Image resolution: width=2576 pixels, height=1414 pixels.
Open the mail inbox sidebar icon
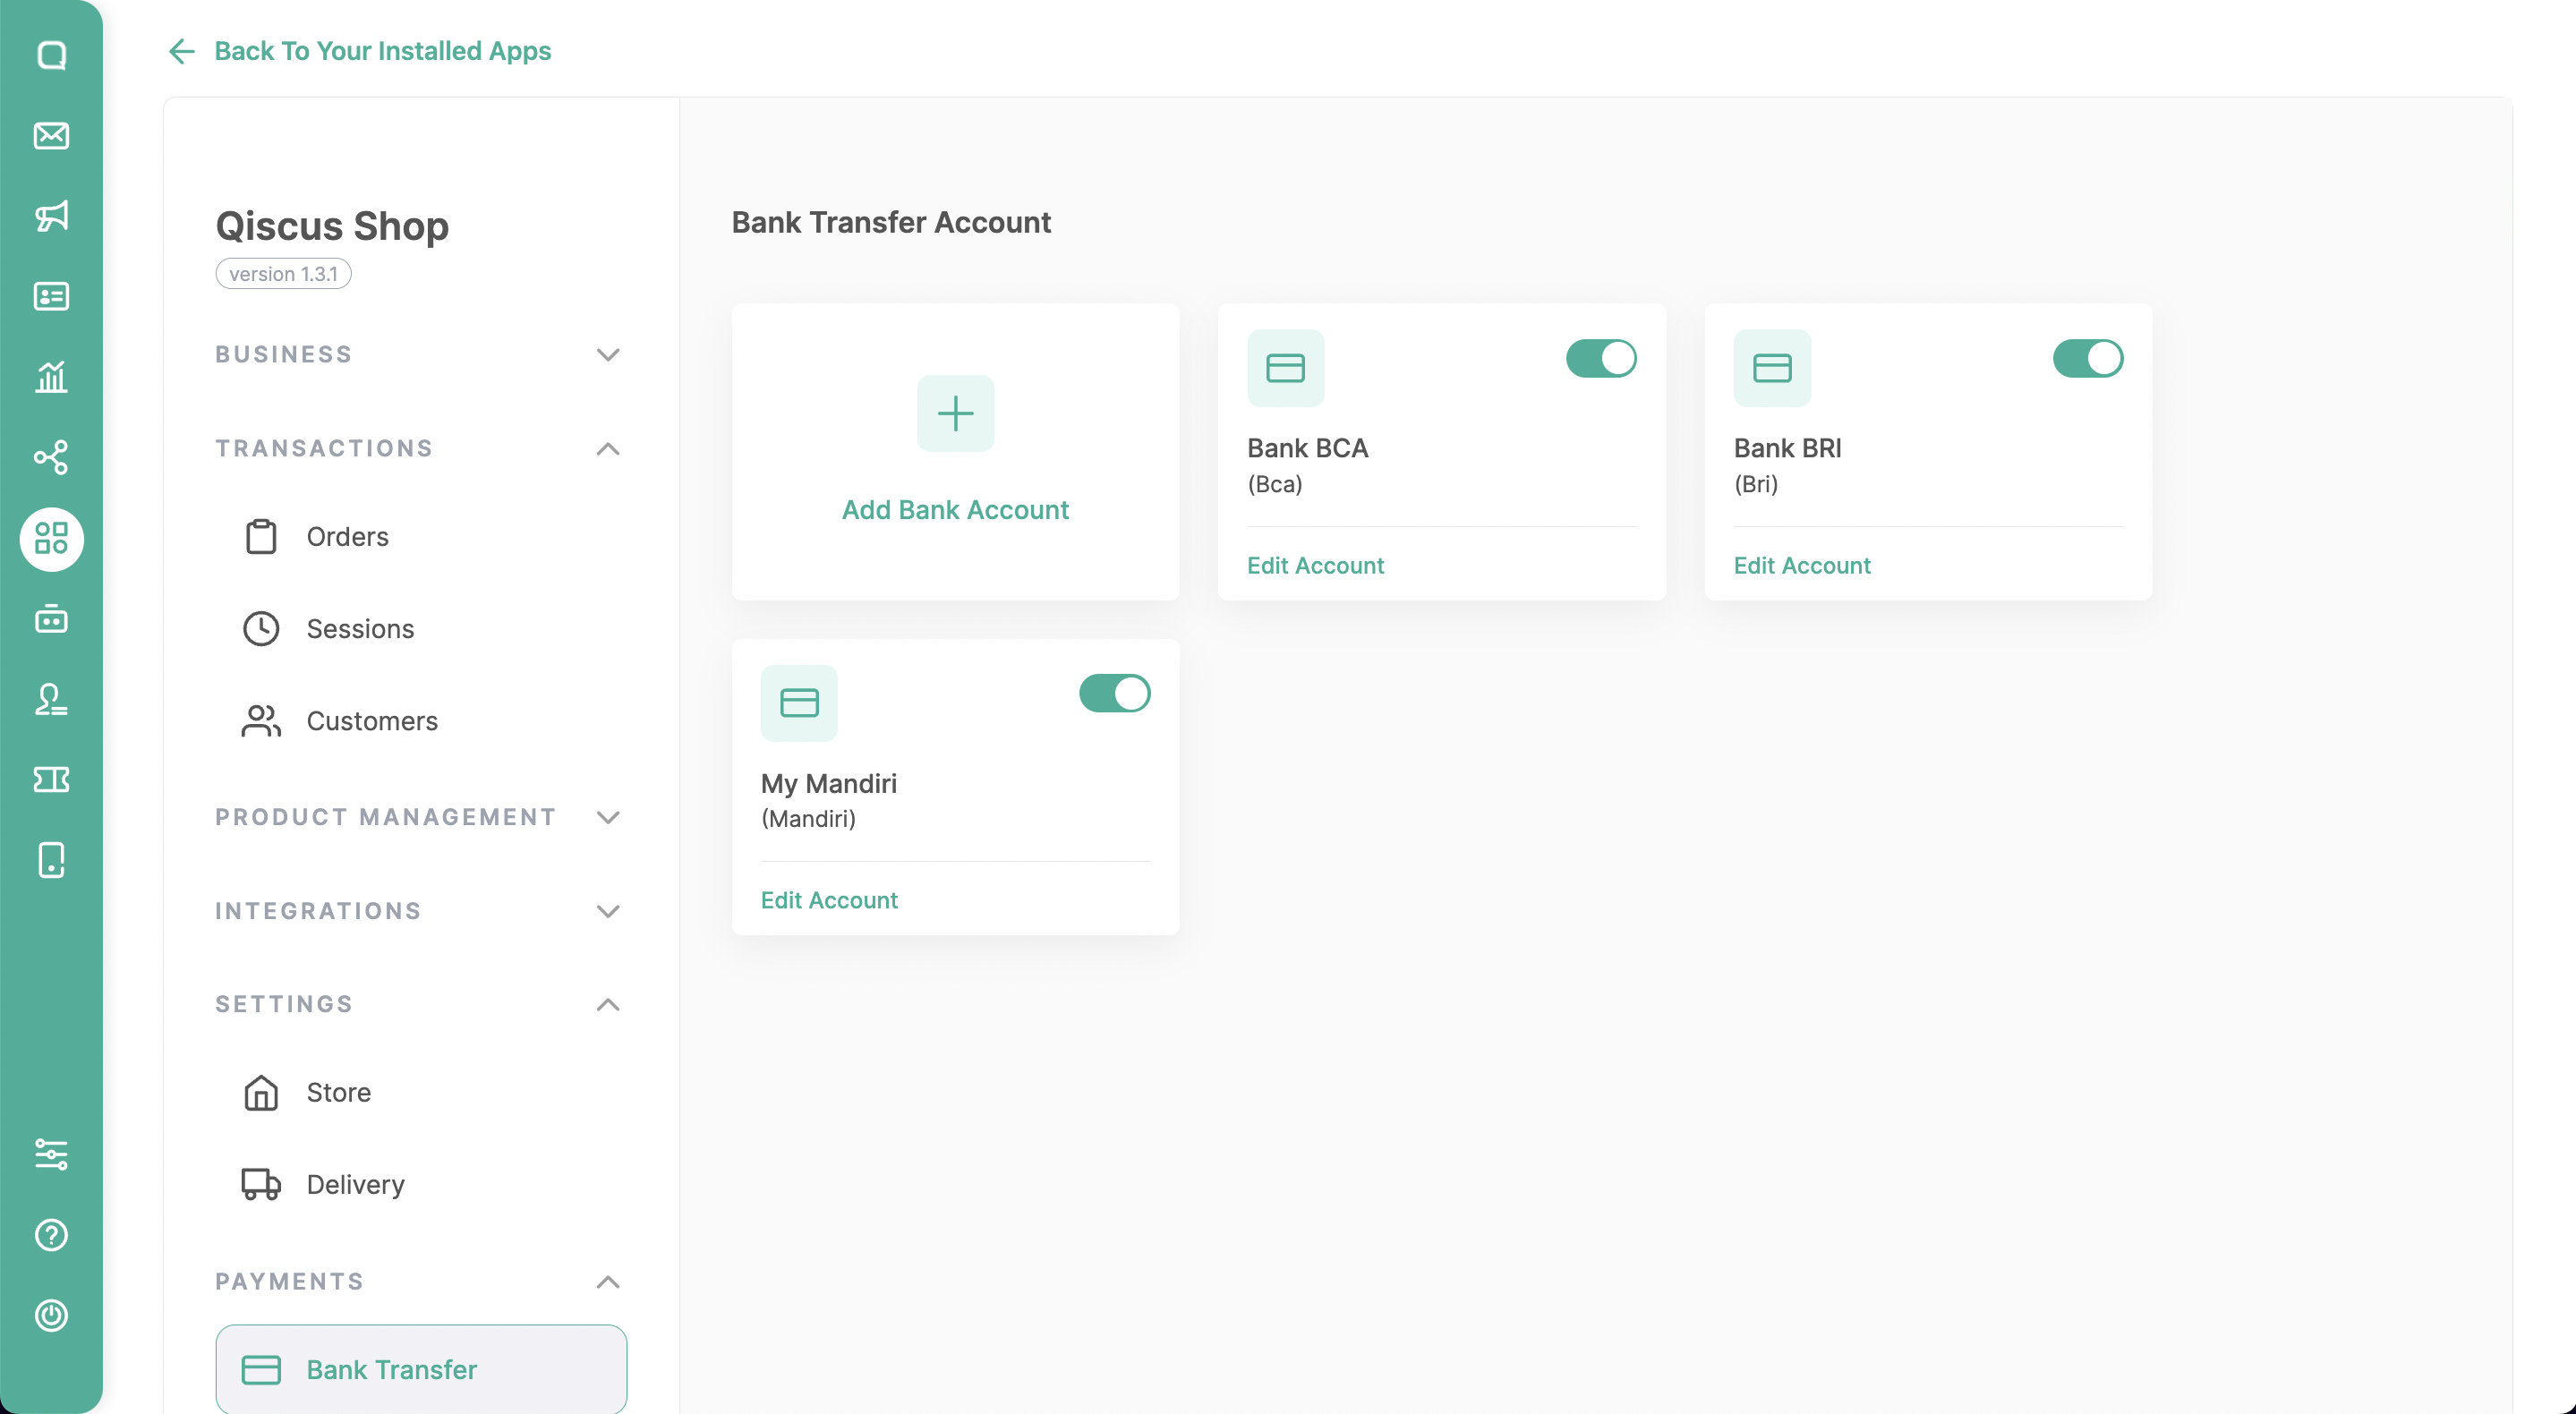(51, 135)
